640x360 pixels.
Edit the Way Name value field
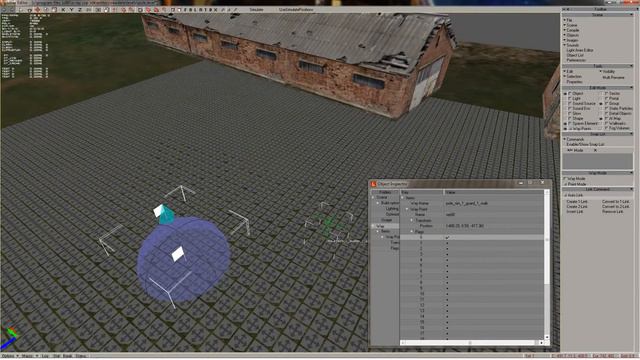click(494, 203)
